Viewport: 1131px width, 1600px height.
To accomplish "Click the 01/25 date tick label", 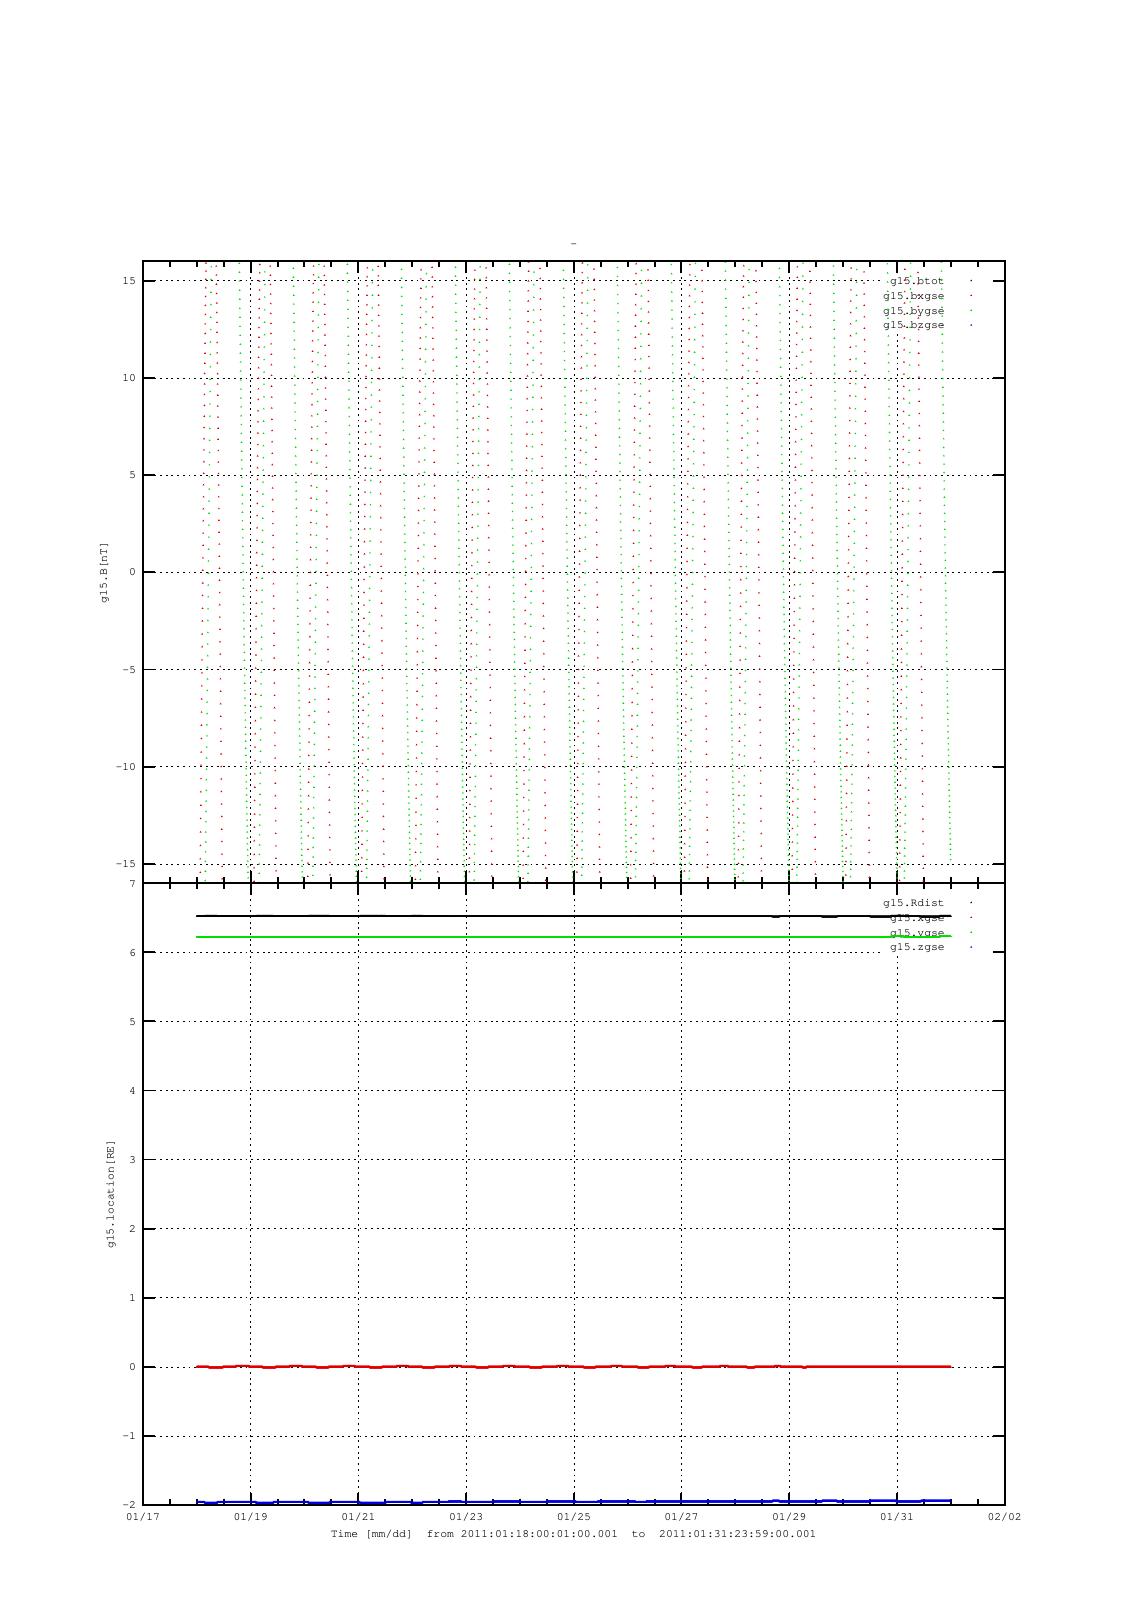I will 574,1517.
